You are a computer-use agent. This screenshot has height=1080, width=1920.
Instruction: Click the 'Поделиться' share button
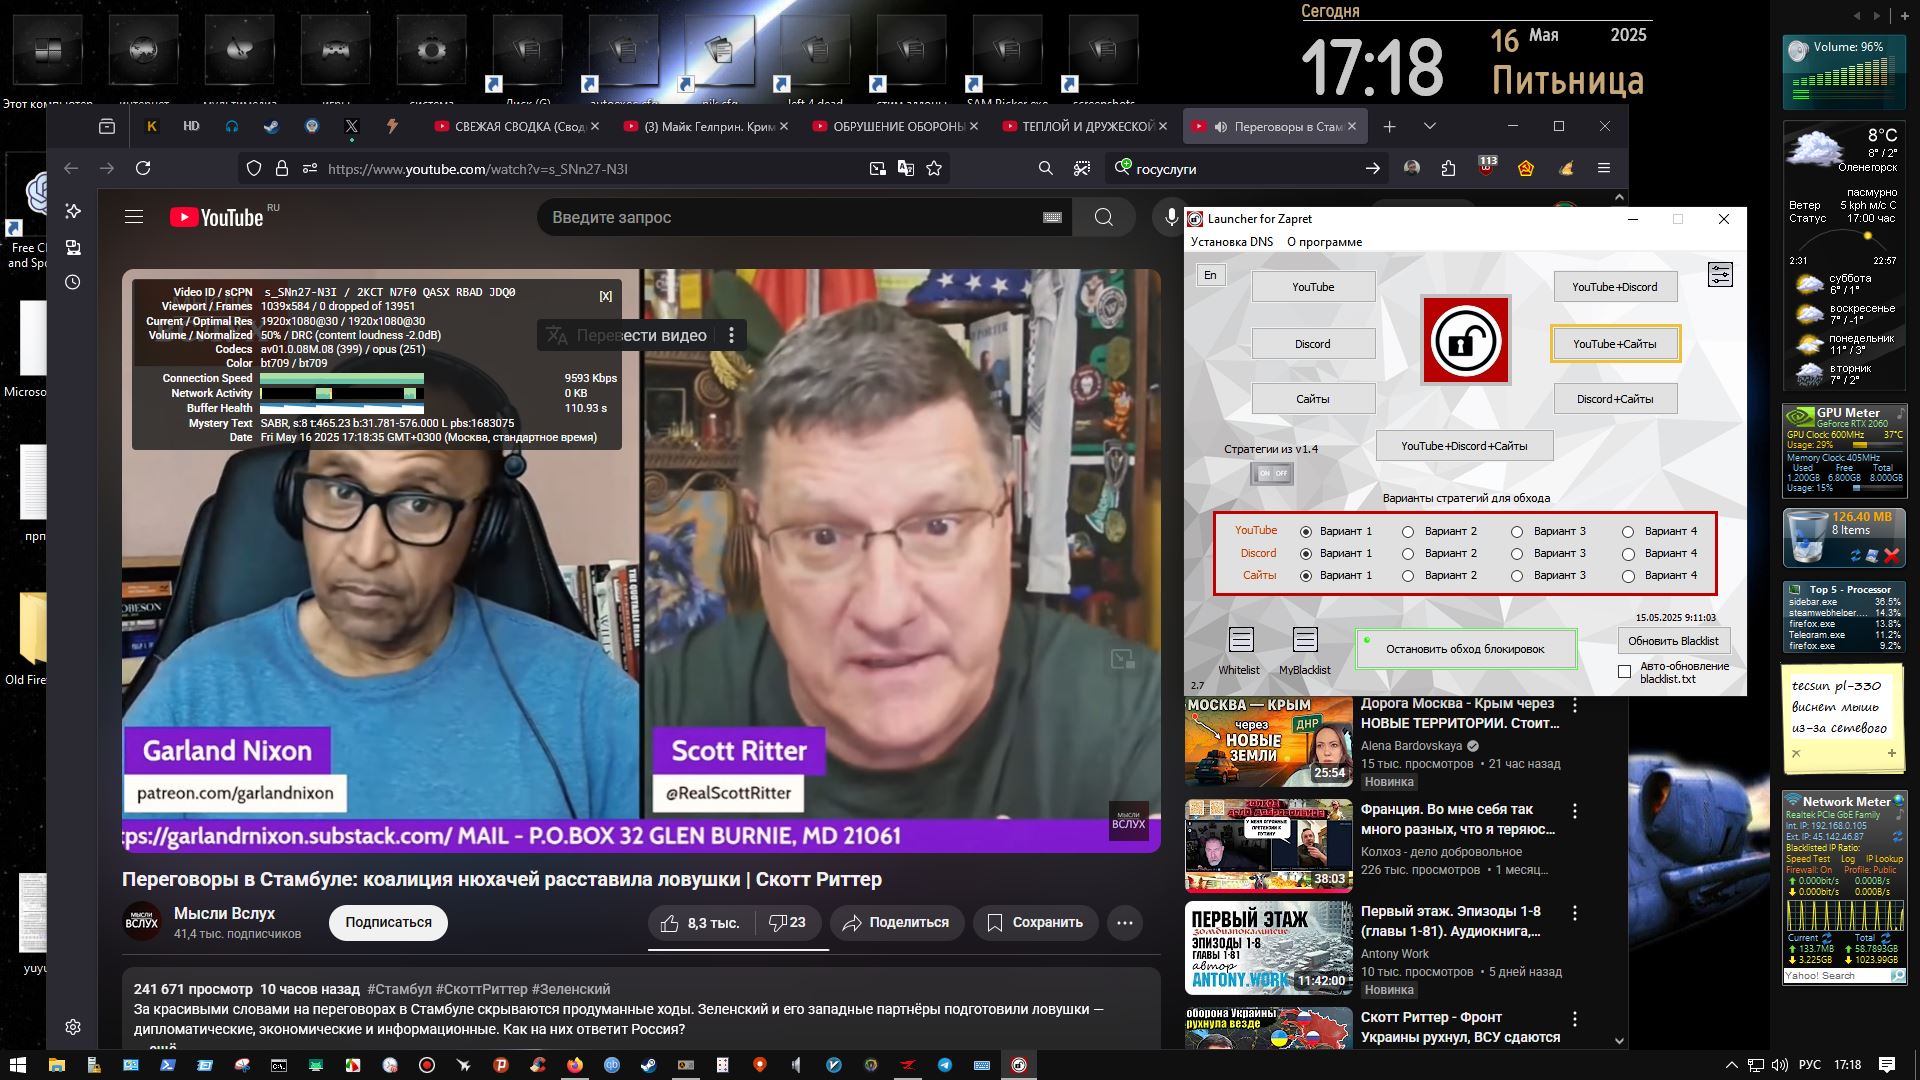pos(896,922)
